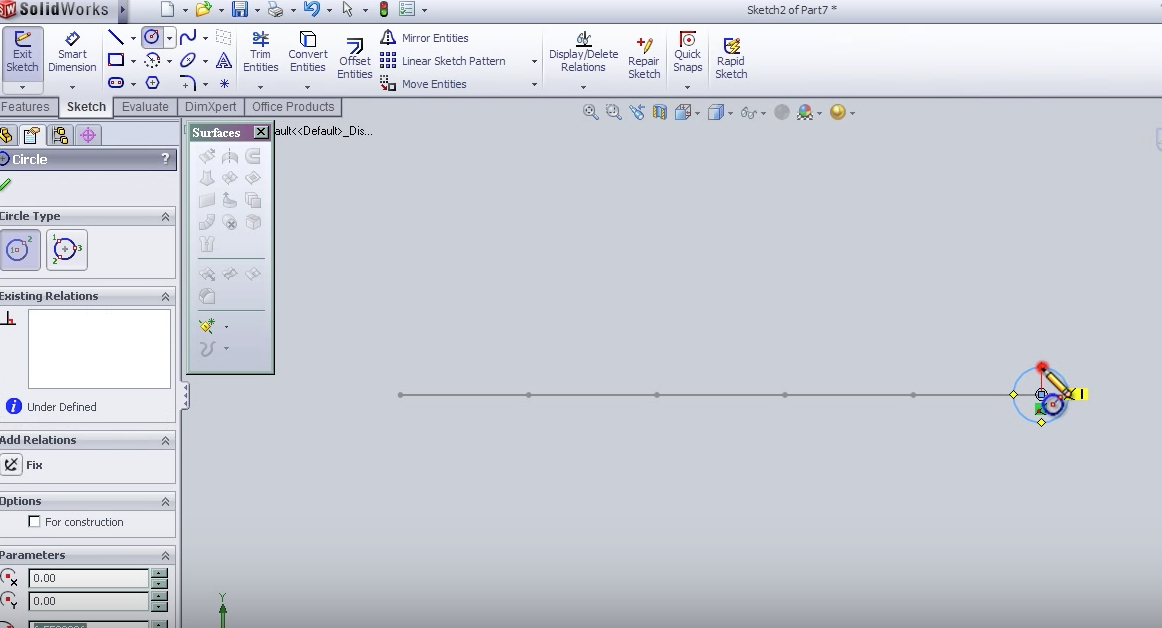Click the Offset Entities tool
The image size is (1162, 628).
[x=354, y=59]
